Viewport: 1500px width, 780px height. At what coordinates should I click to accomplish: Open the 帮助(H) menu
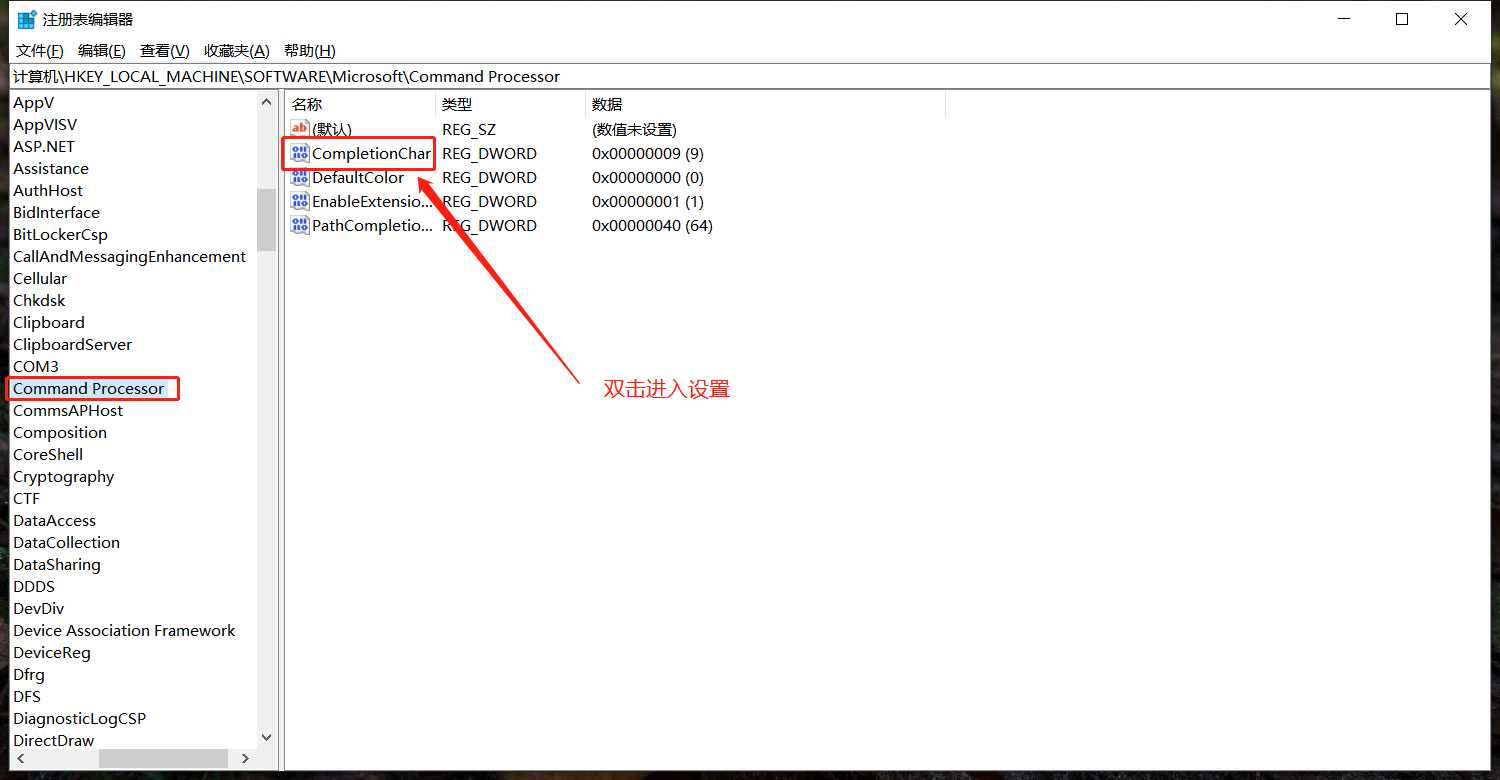310,50
